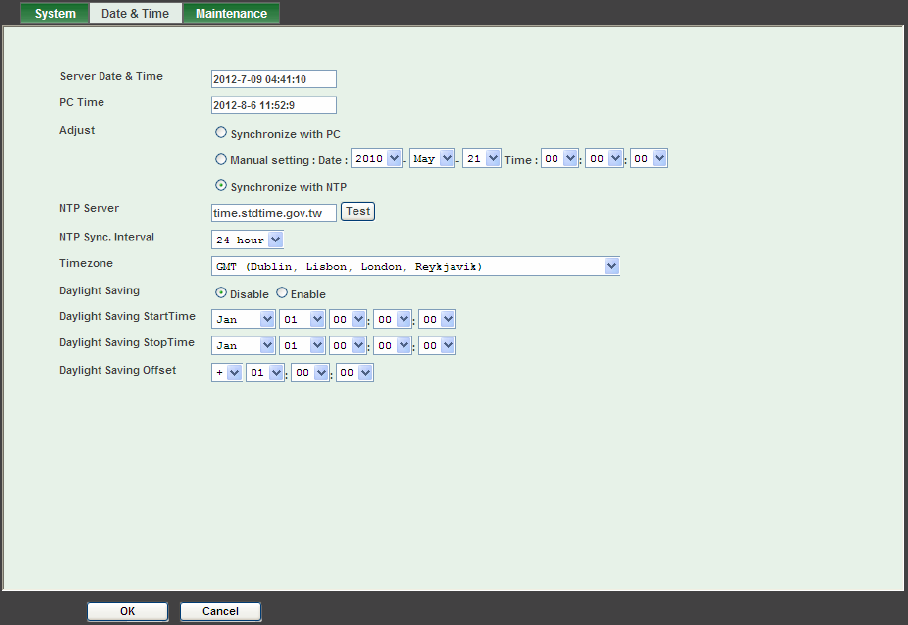
Task: Open the manual date day dropdown showing 21
Action: click(481, 158)
